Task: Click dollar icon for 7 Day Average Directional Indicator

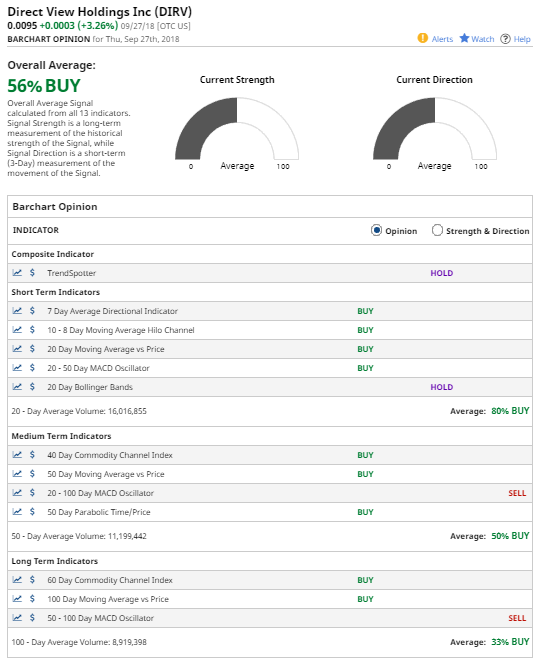Action: point(32,311)
